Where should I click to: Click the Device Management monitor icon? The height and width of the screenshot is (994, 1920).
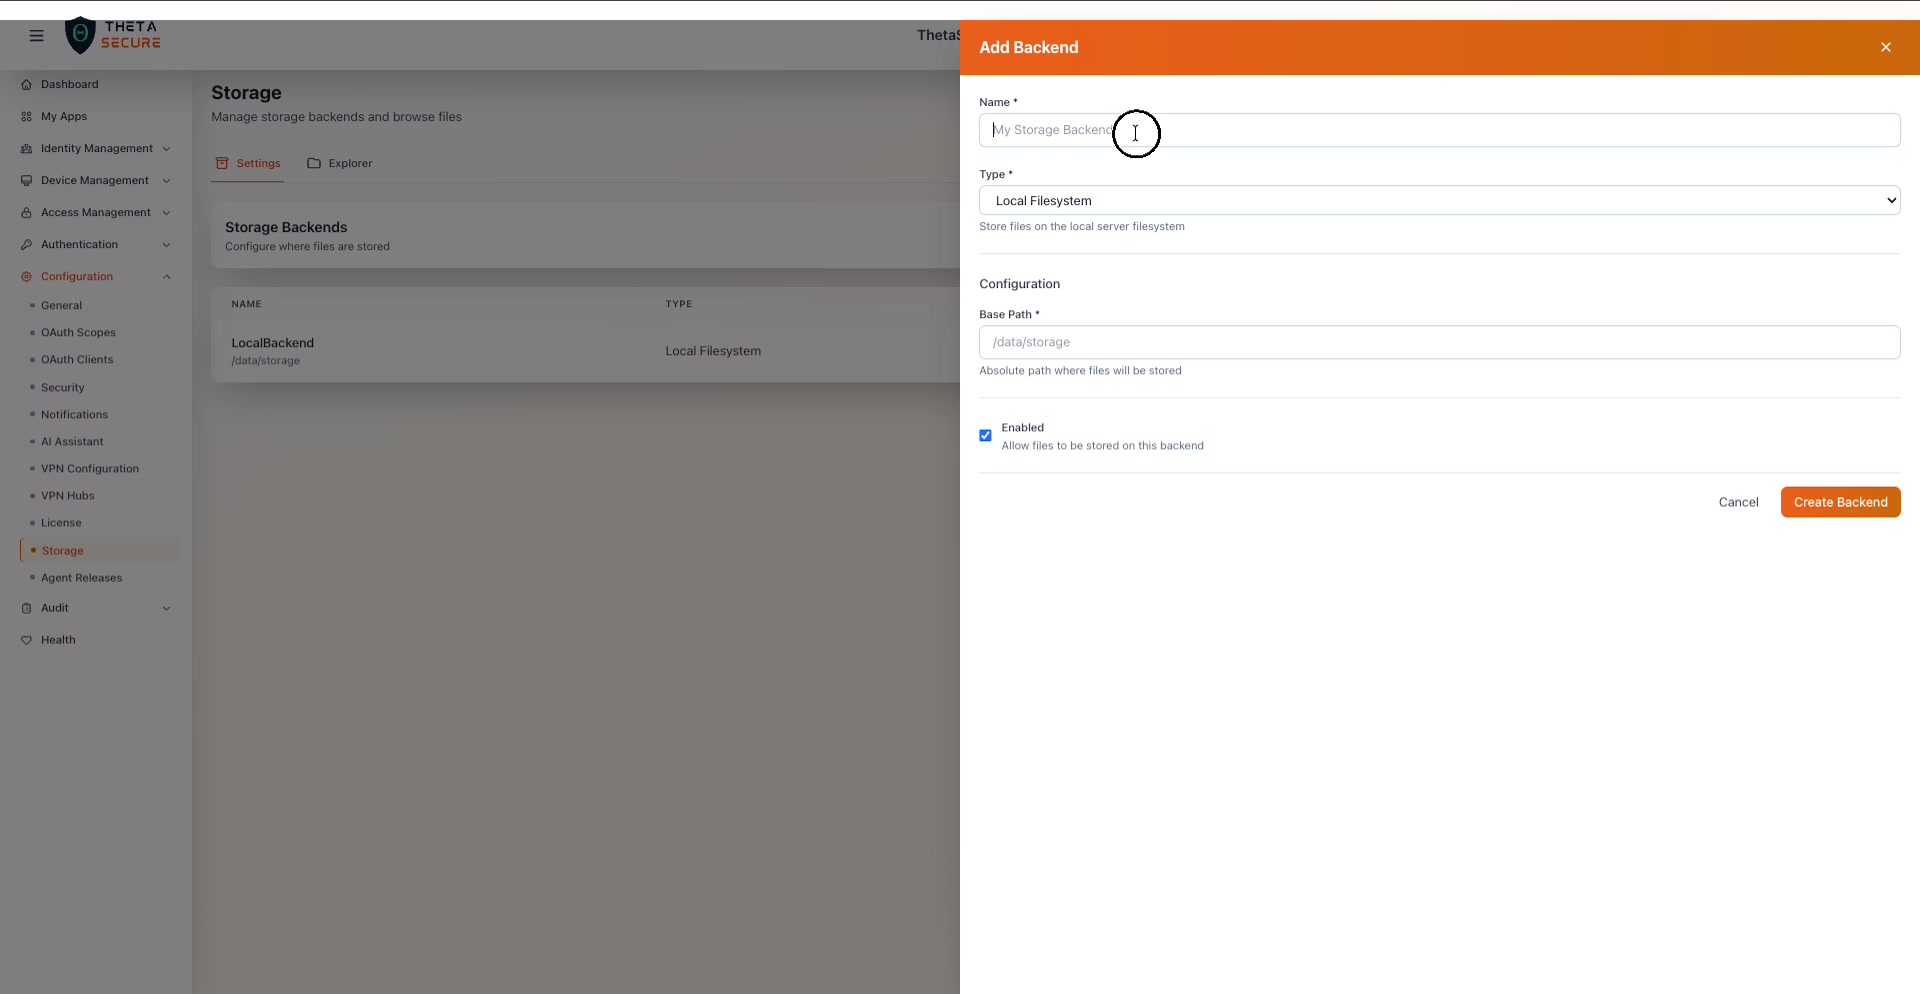(x=27, y=180)
